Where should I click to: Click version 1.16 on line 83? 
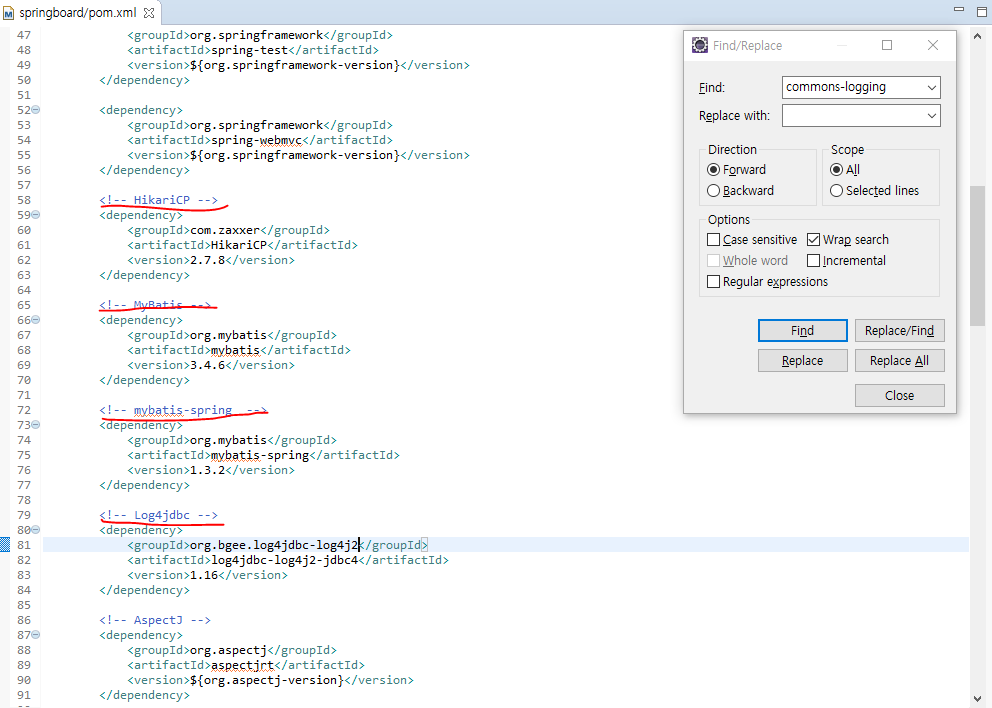(x=204, y=575)
